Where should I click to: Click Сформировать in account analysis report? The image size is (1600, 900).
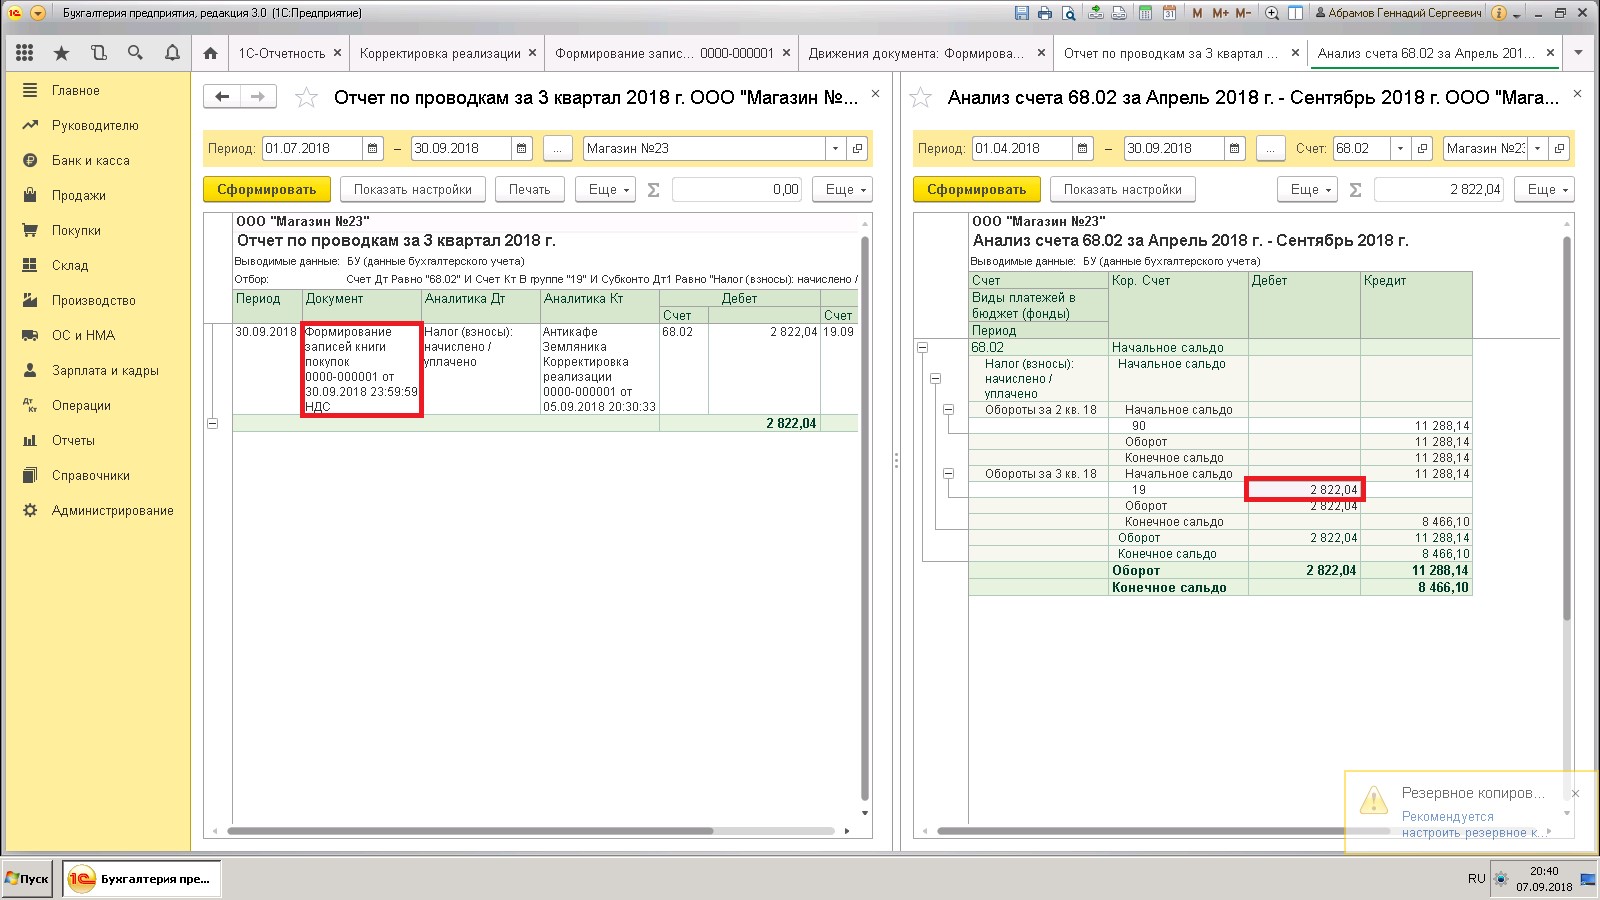[x=976, y=189]
